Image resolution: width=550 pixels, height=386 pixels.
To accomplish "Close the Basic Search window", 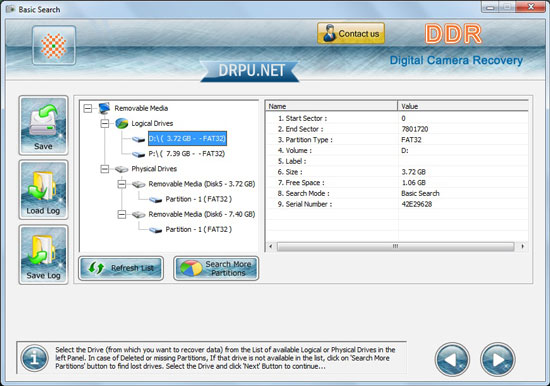I will pos(531,7).
